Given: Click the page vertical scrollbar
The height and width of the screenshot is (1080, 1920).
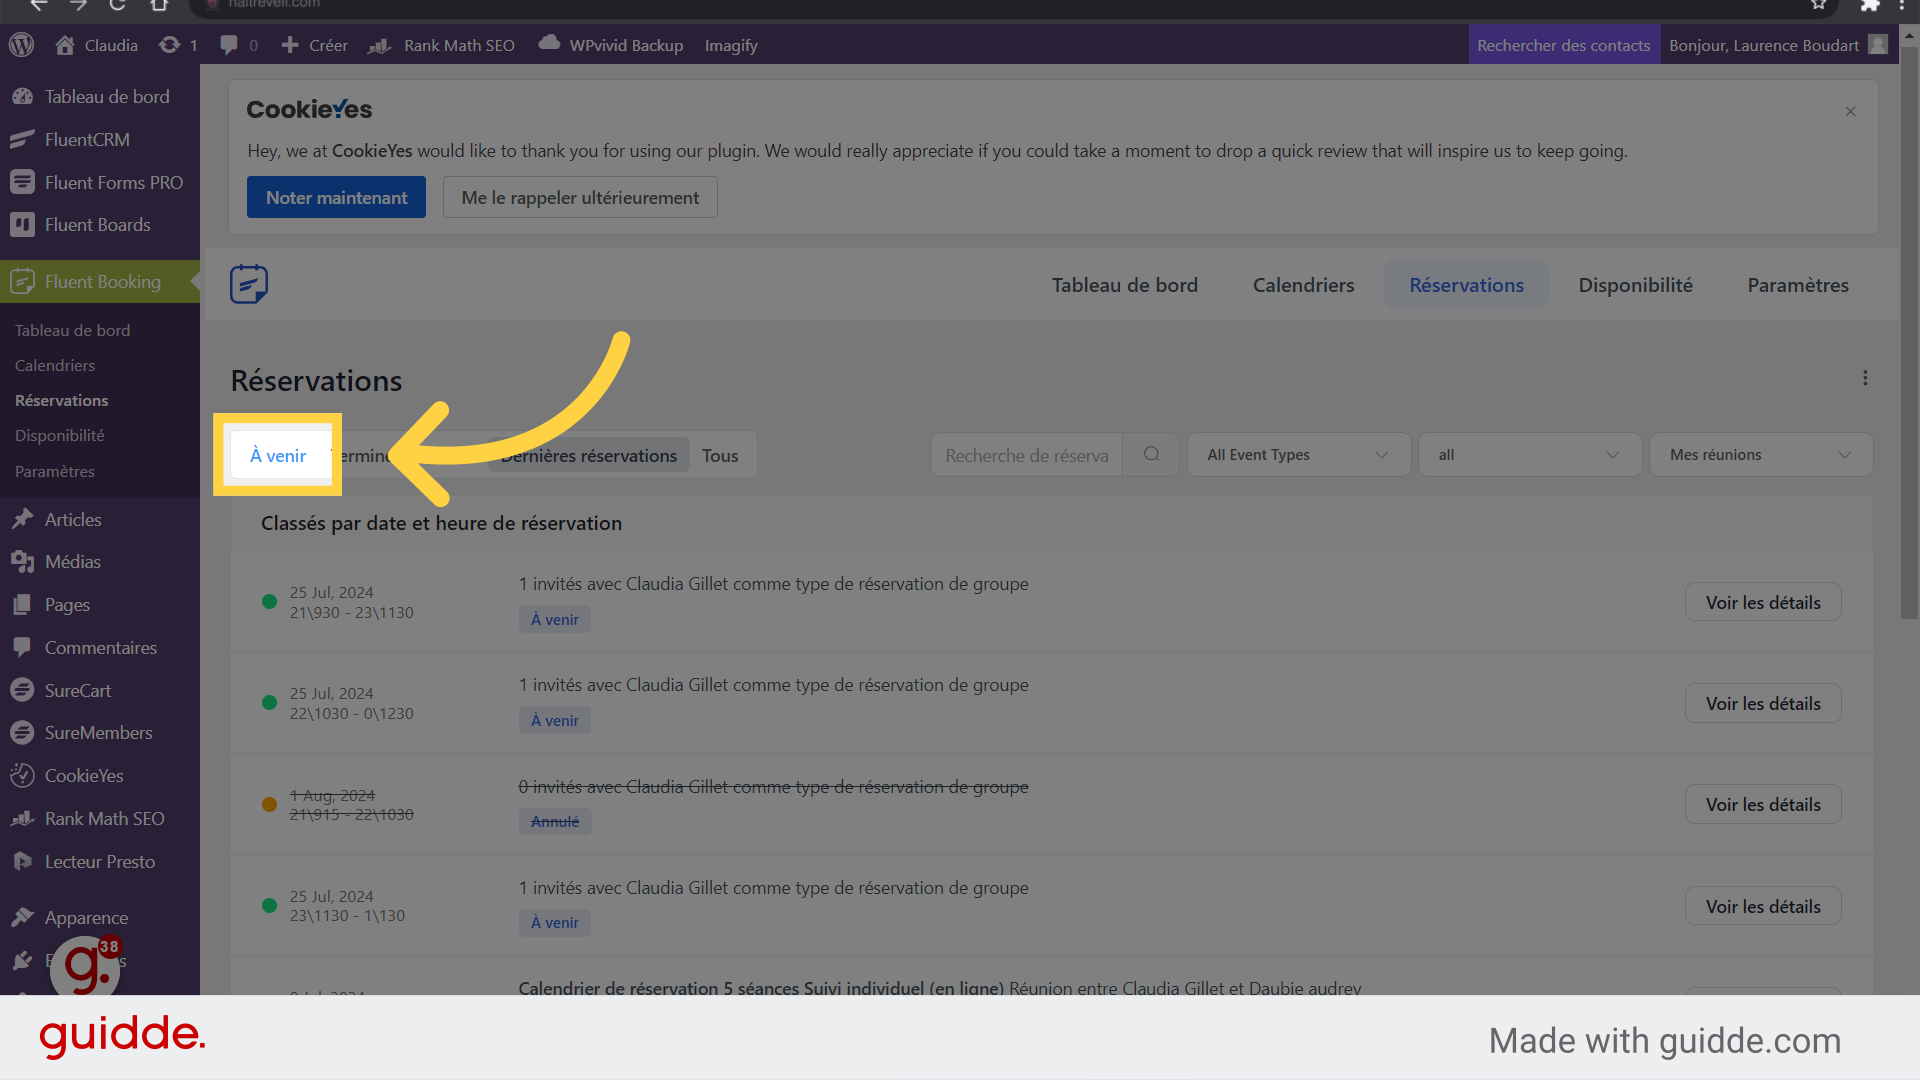Looking at the screenshot, I should [1909, 335].
